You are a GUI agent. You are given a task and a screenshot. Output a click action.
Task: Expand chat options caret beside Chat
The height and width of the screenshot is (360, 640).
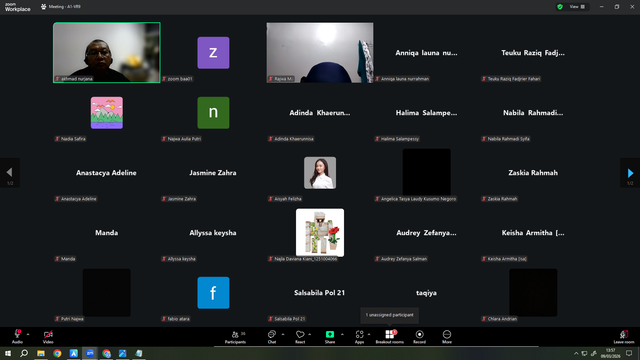point(283,334)
